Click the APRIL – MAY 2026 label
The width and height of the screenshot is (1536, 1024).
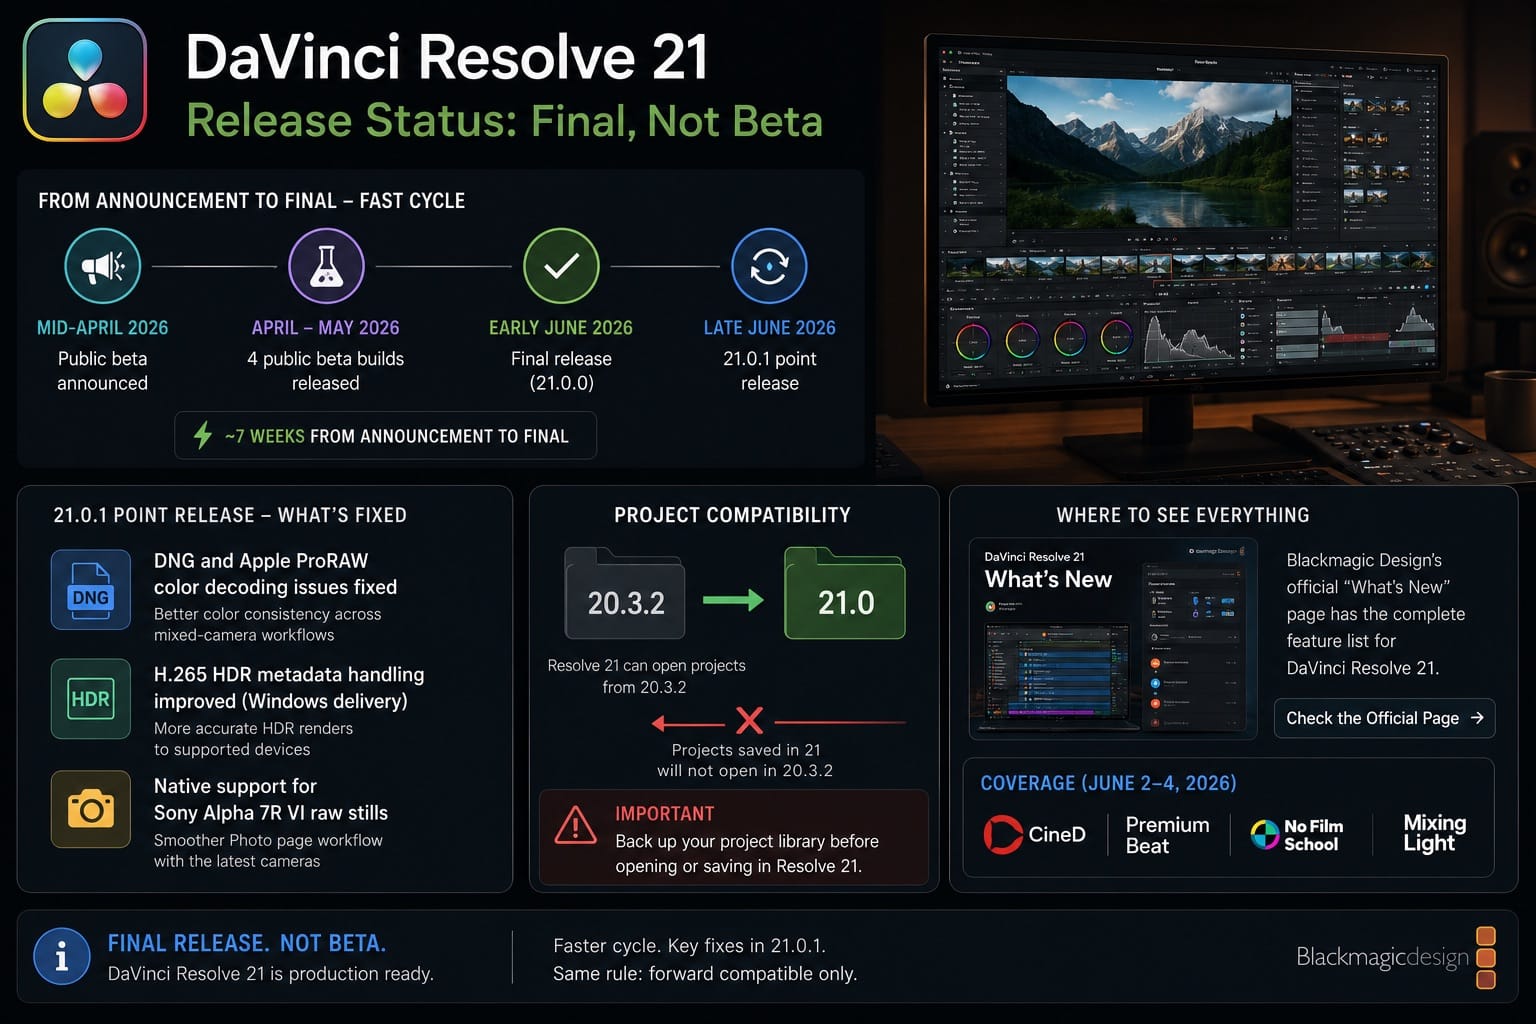[325, 328]
